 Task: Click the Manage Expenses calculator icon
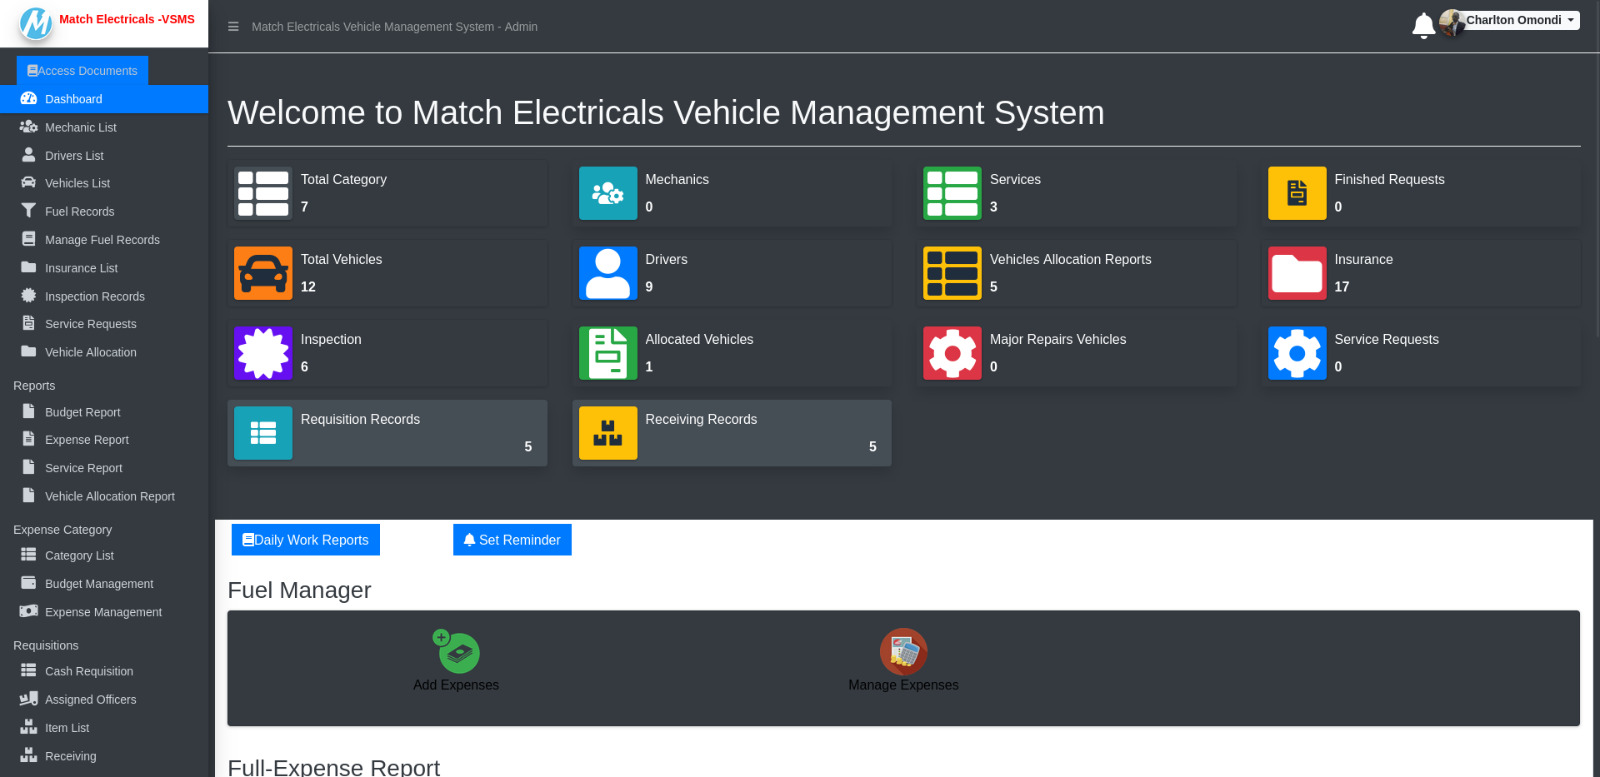(x=903, y=651)
